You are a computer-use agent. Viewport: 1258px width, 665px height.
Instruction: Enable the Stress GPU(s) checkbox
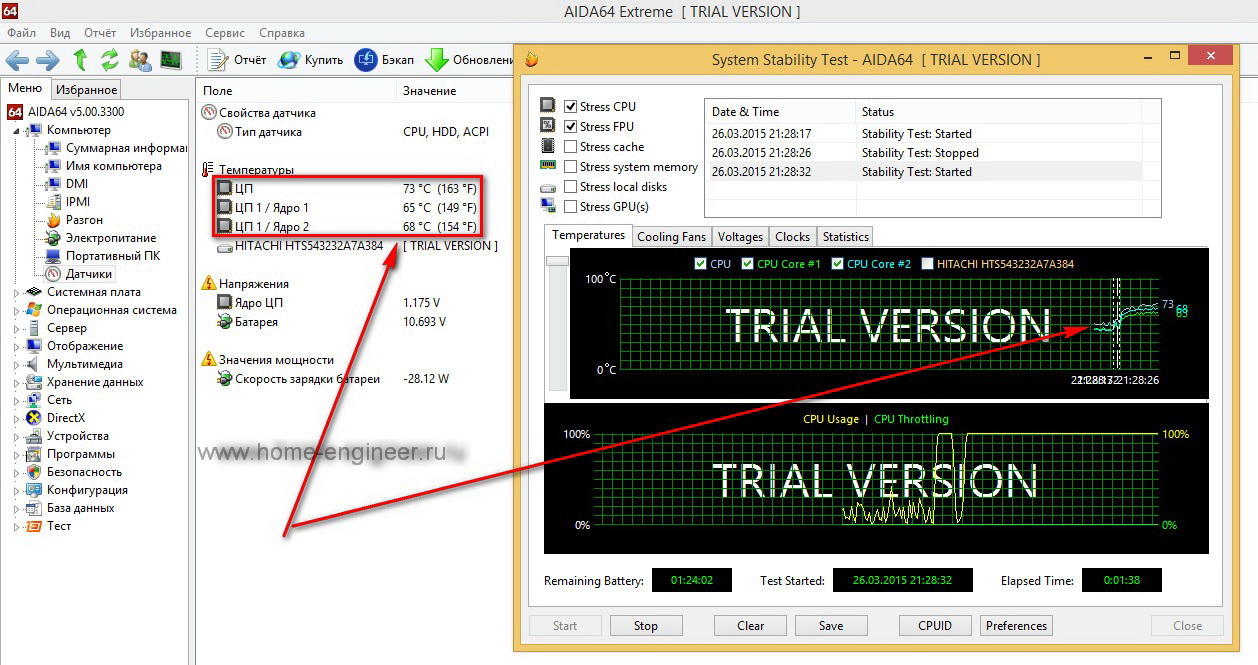pos(570,207)
